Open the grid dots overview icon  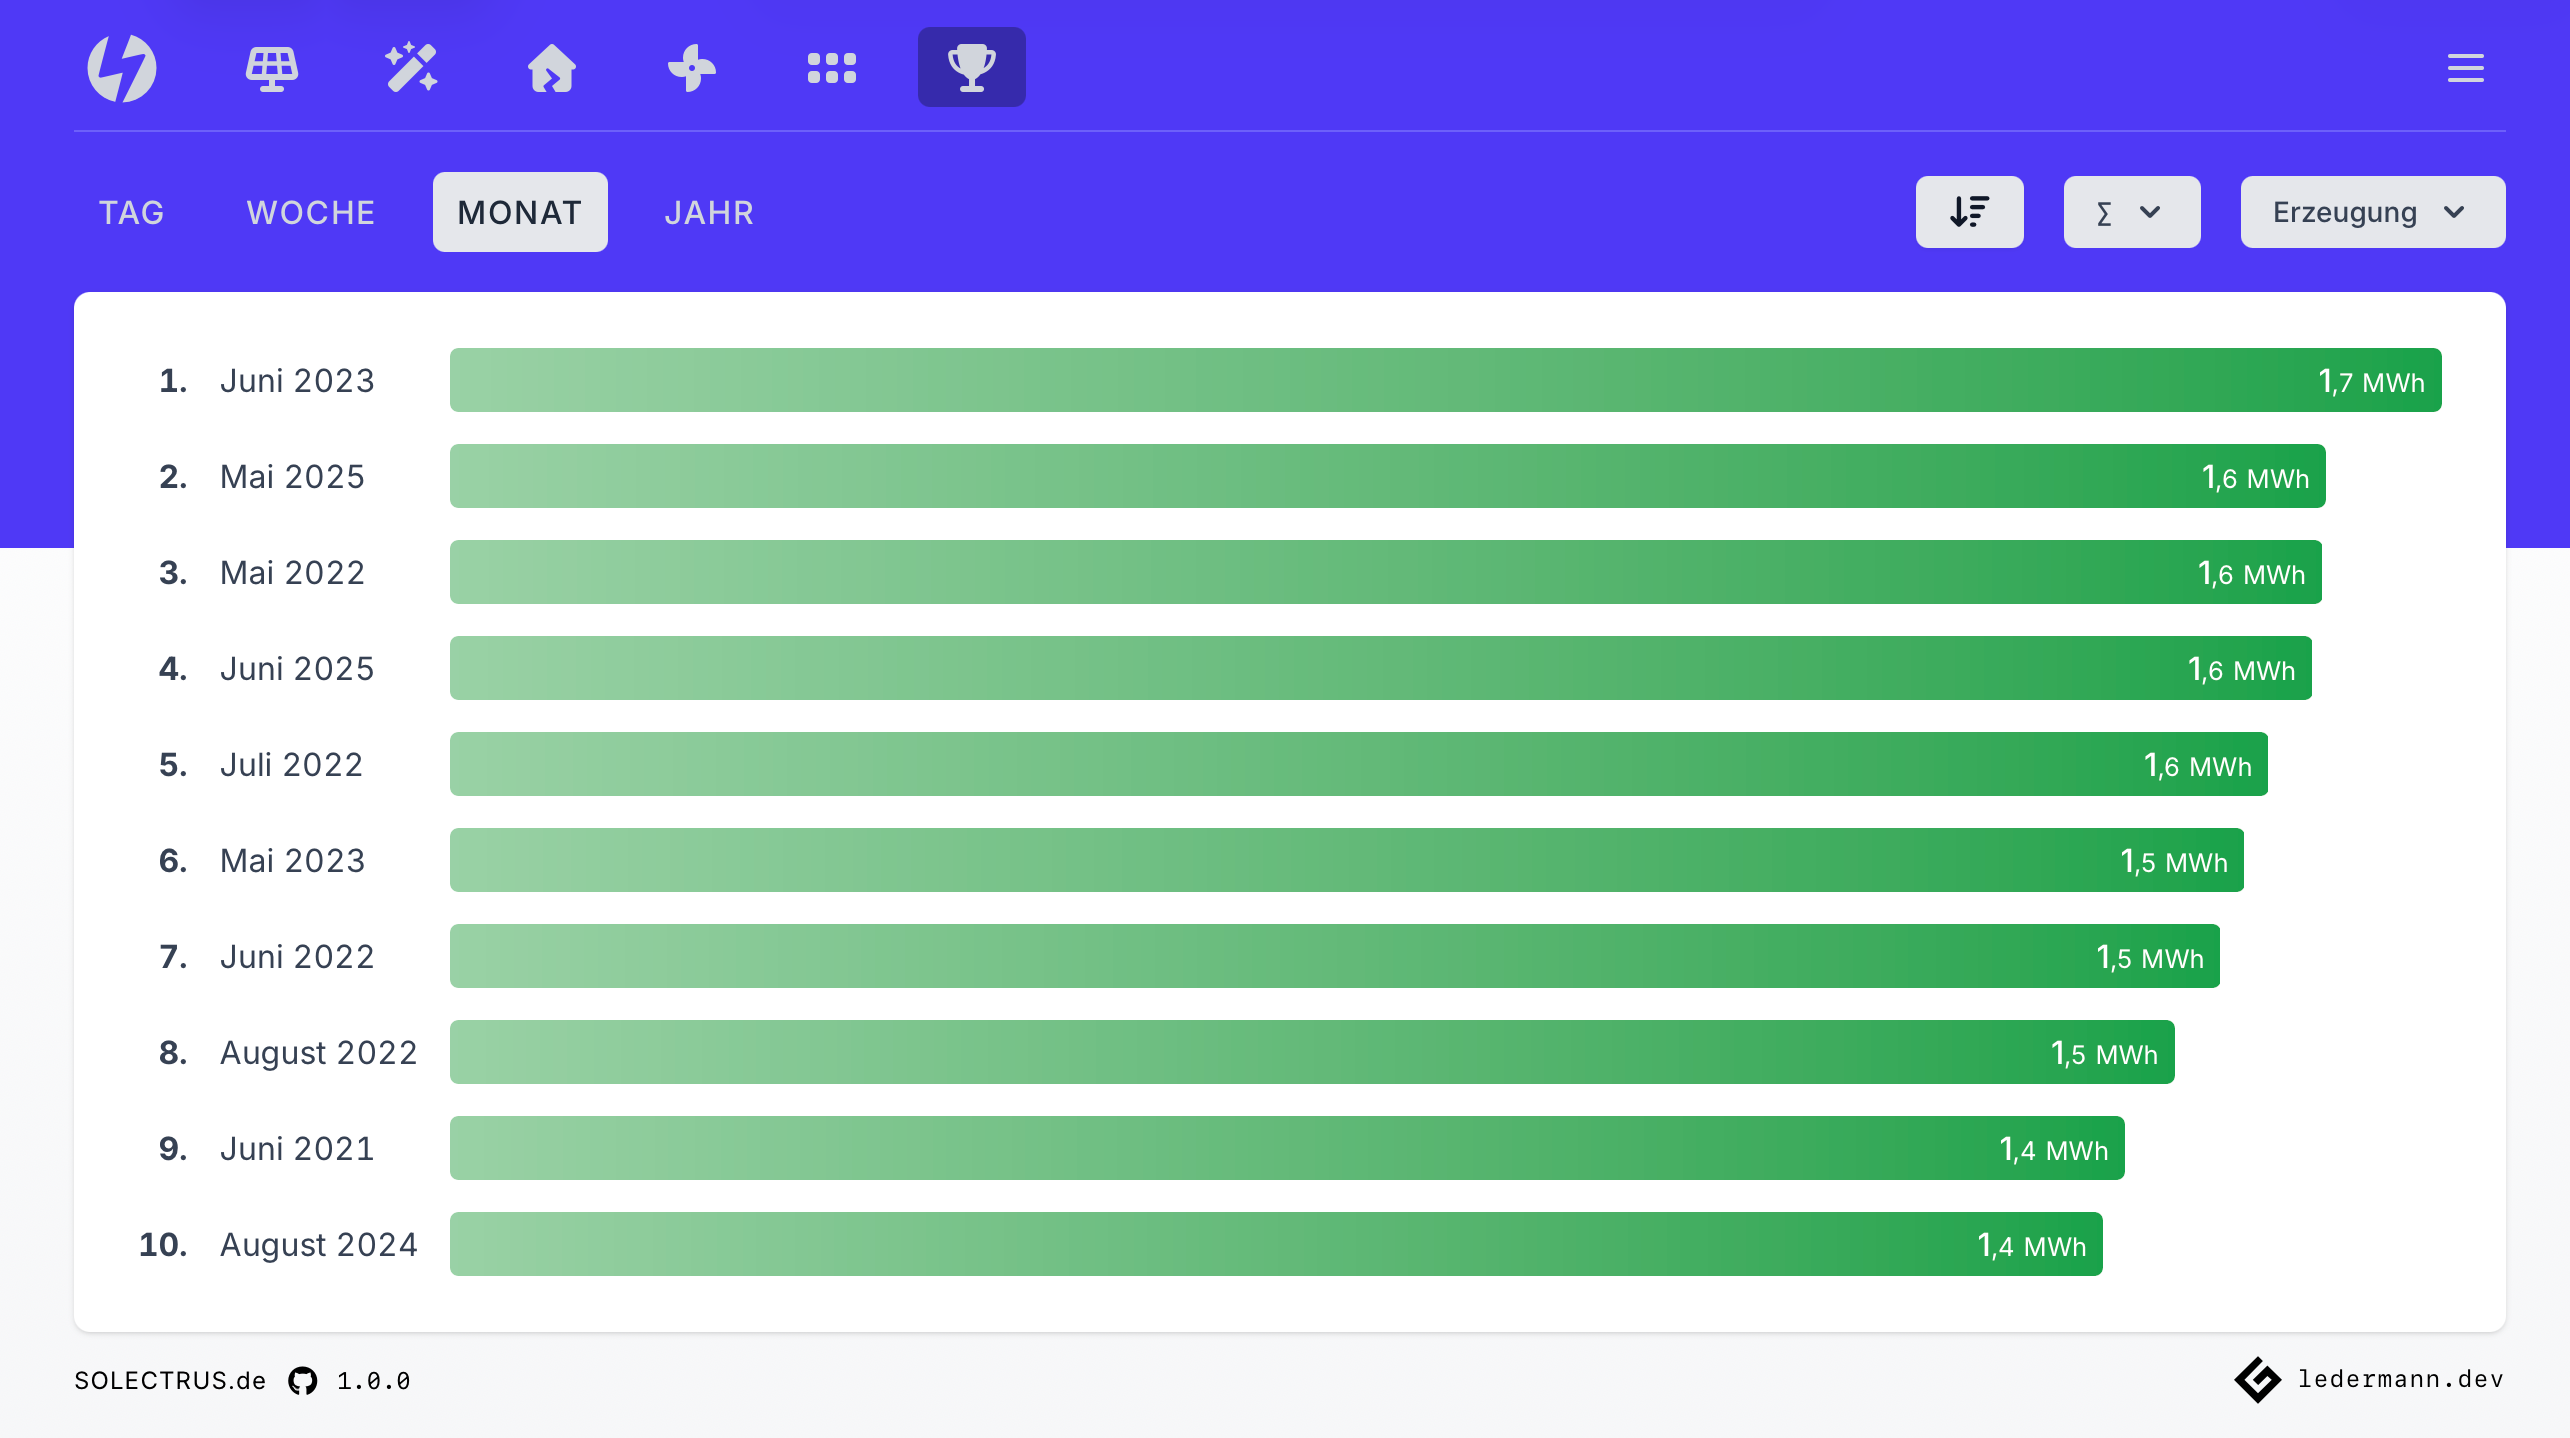click(831, 67)
